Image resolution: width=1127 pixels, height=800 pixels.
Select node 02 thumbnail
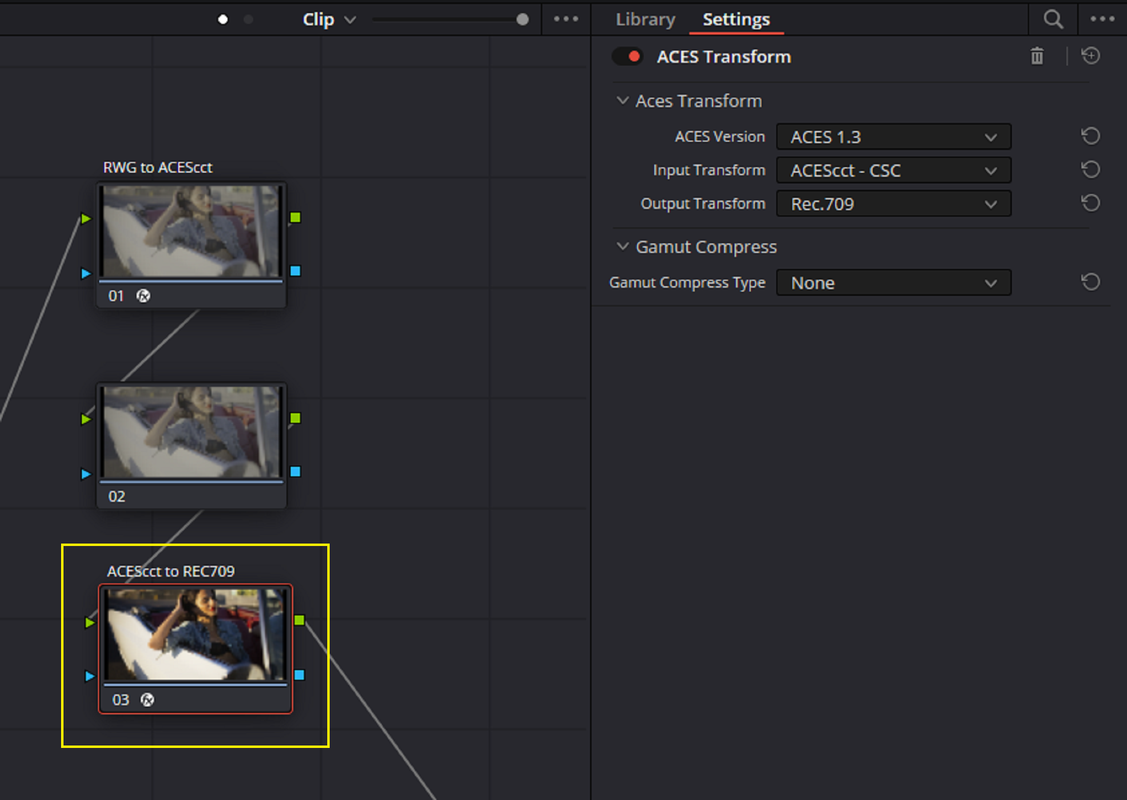coord(191,432)
